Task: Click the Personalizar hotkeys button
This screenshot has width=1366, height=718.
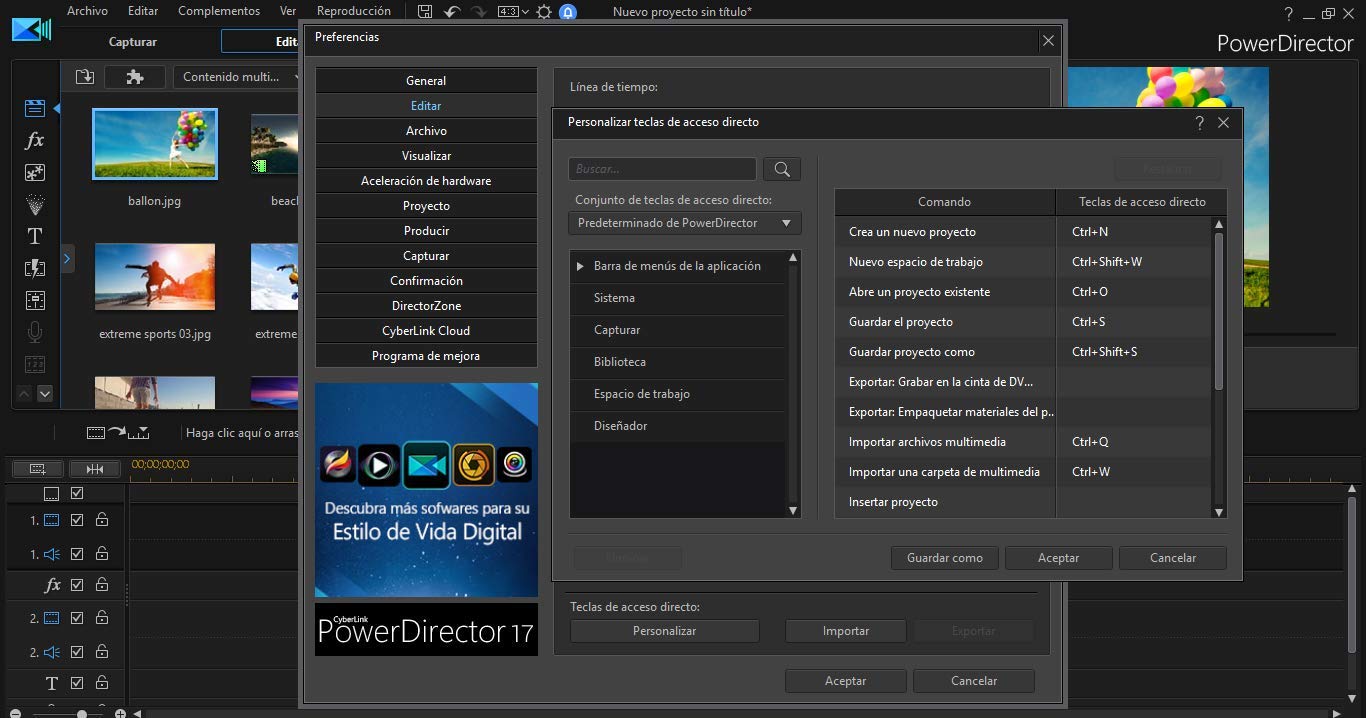Action: coord(665,631)
